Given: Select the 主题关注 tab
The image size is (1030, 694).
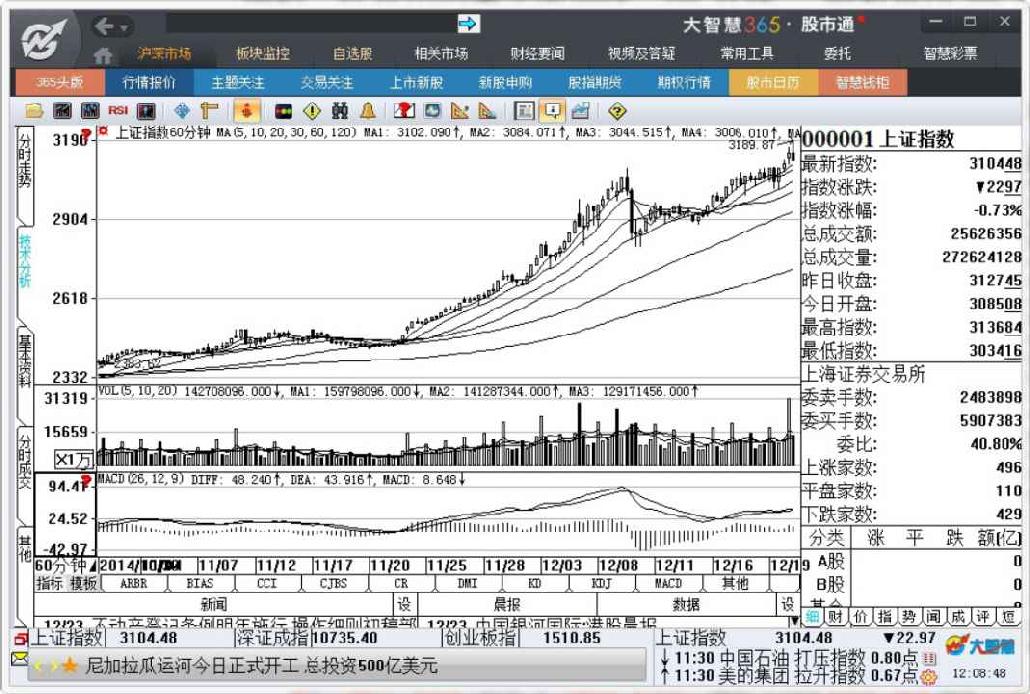Looking at the screenshot, I should click(x=238, y=82).
